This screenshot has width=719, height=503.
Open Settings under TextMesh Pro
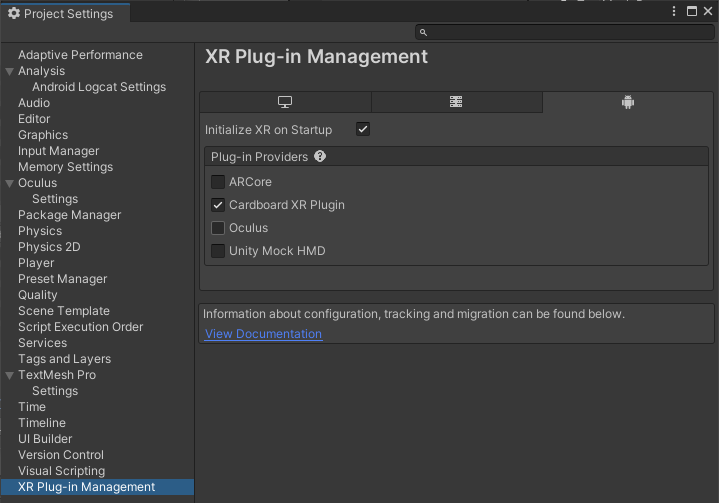[55, 391]
